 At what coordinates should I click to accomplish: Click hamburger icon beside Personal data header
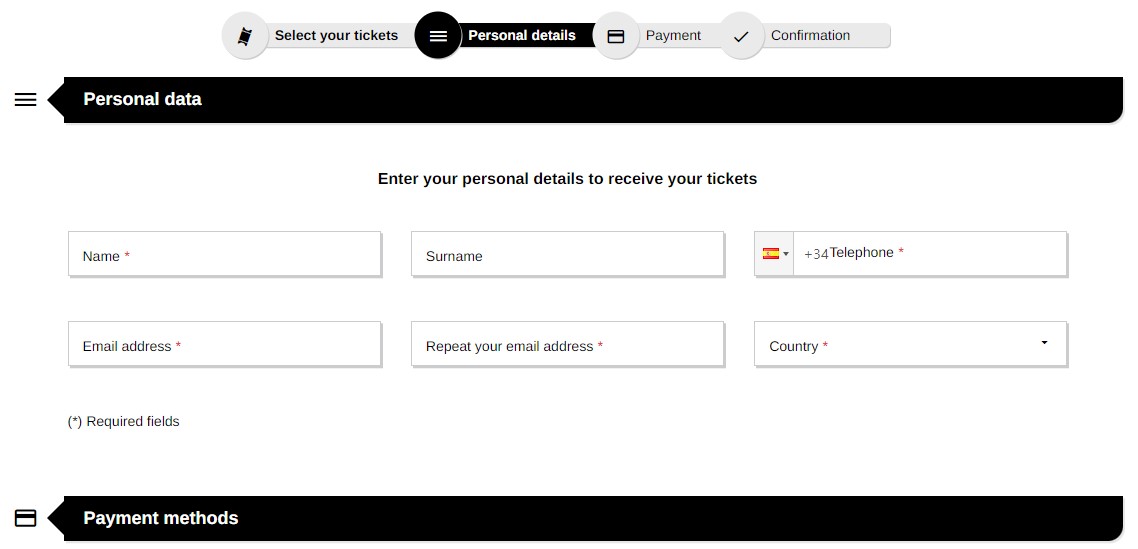click(25, 99)
